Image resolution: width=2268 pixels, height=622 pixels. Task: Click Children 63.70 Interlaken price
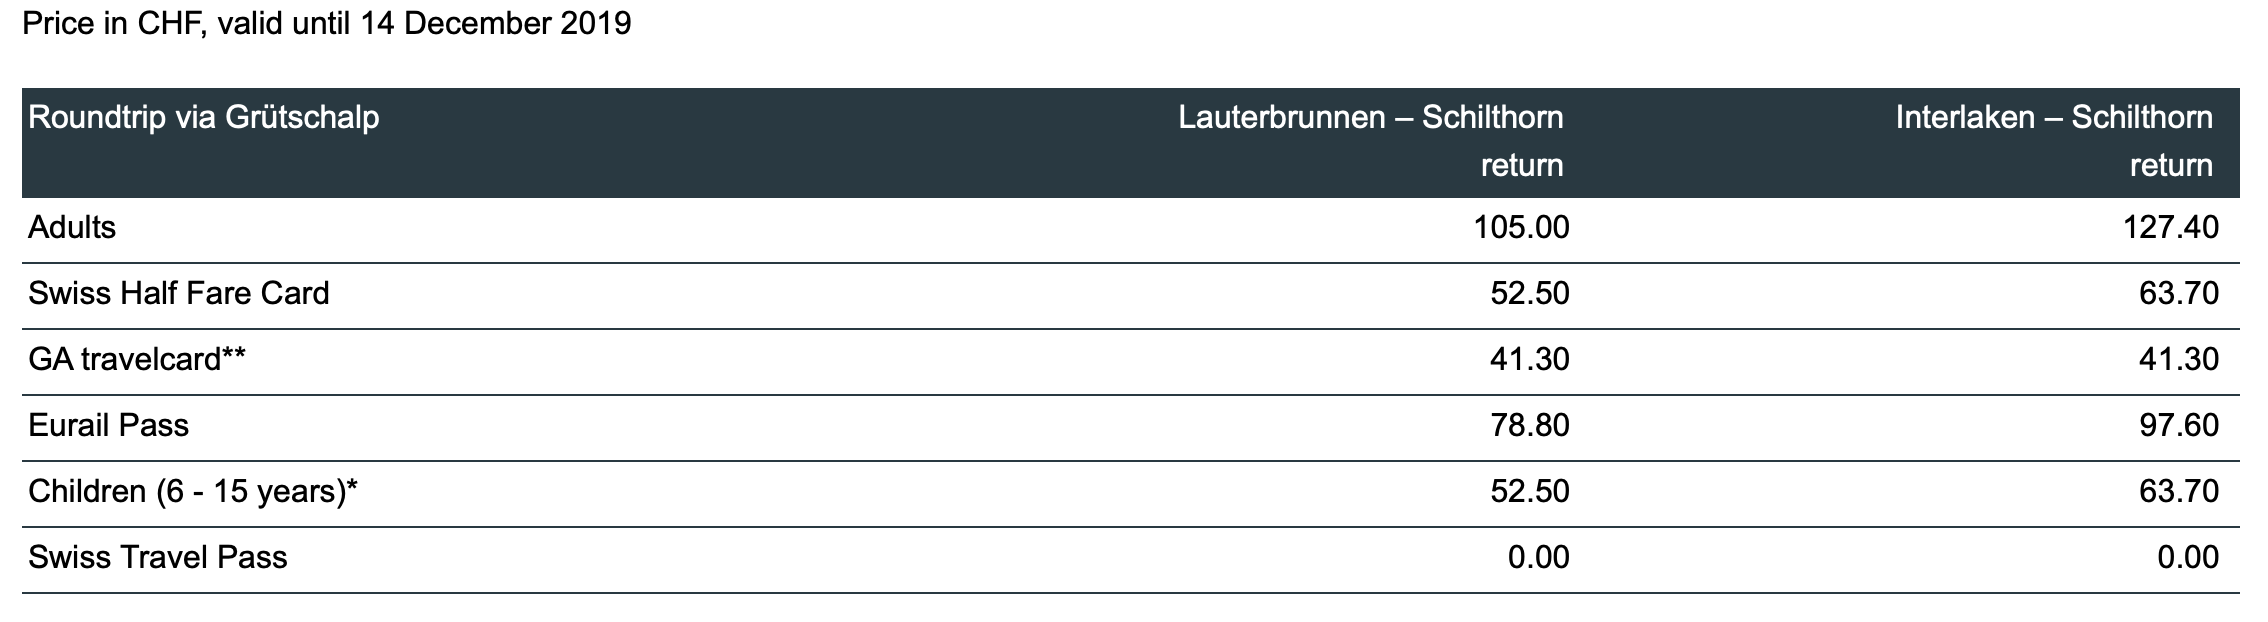click(2178, 492)
